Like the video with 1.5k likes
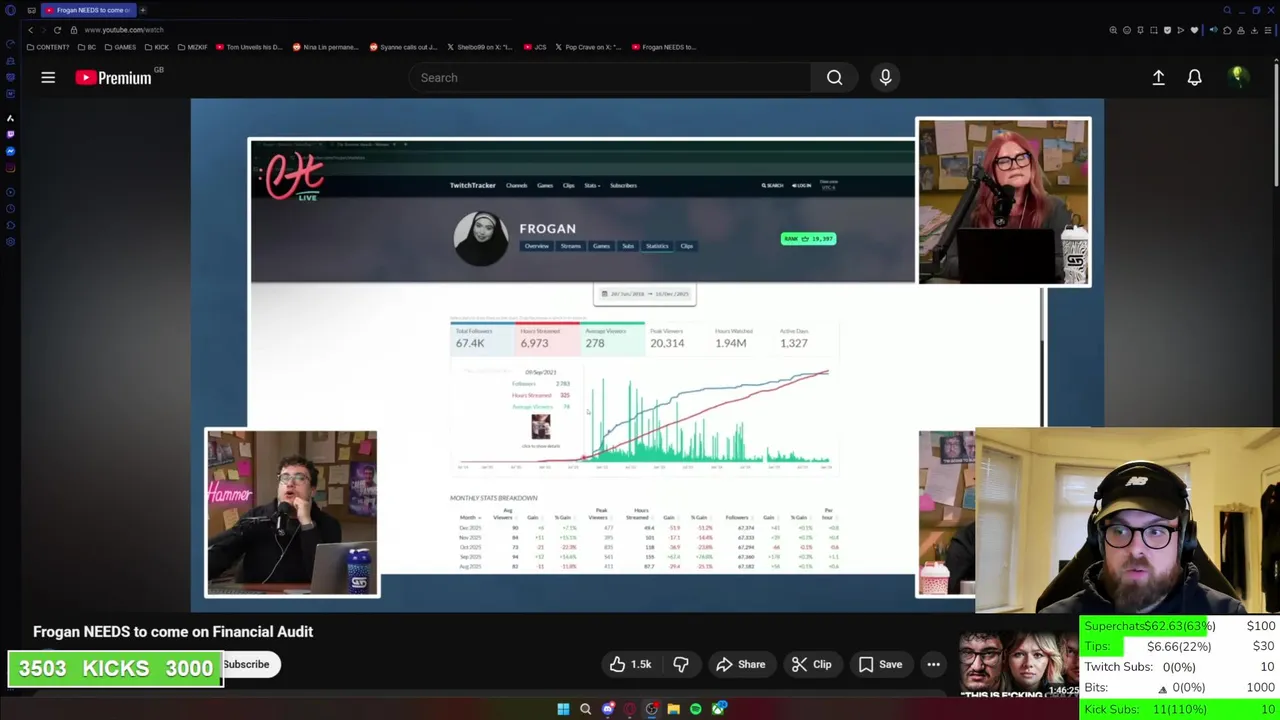 (x=630, y=664)
